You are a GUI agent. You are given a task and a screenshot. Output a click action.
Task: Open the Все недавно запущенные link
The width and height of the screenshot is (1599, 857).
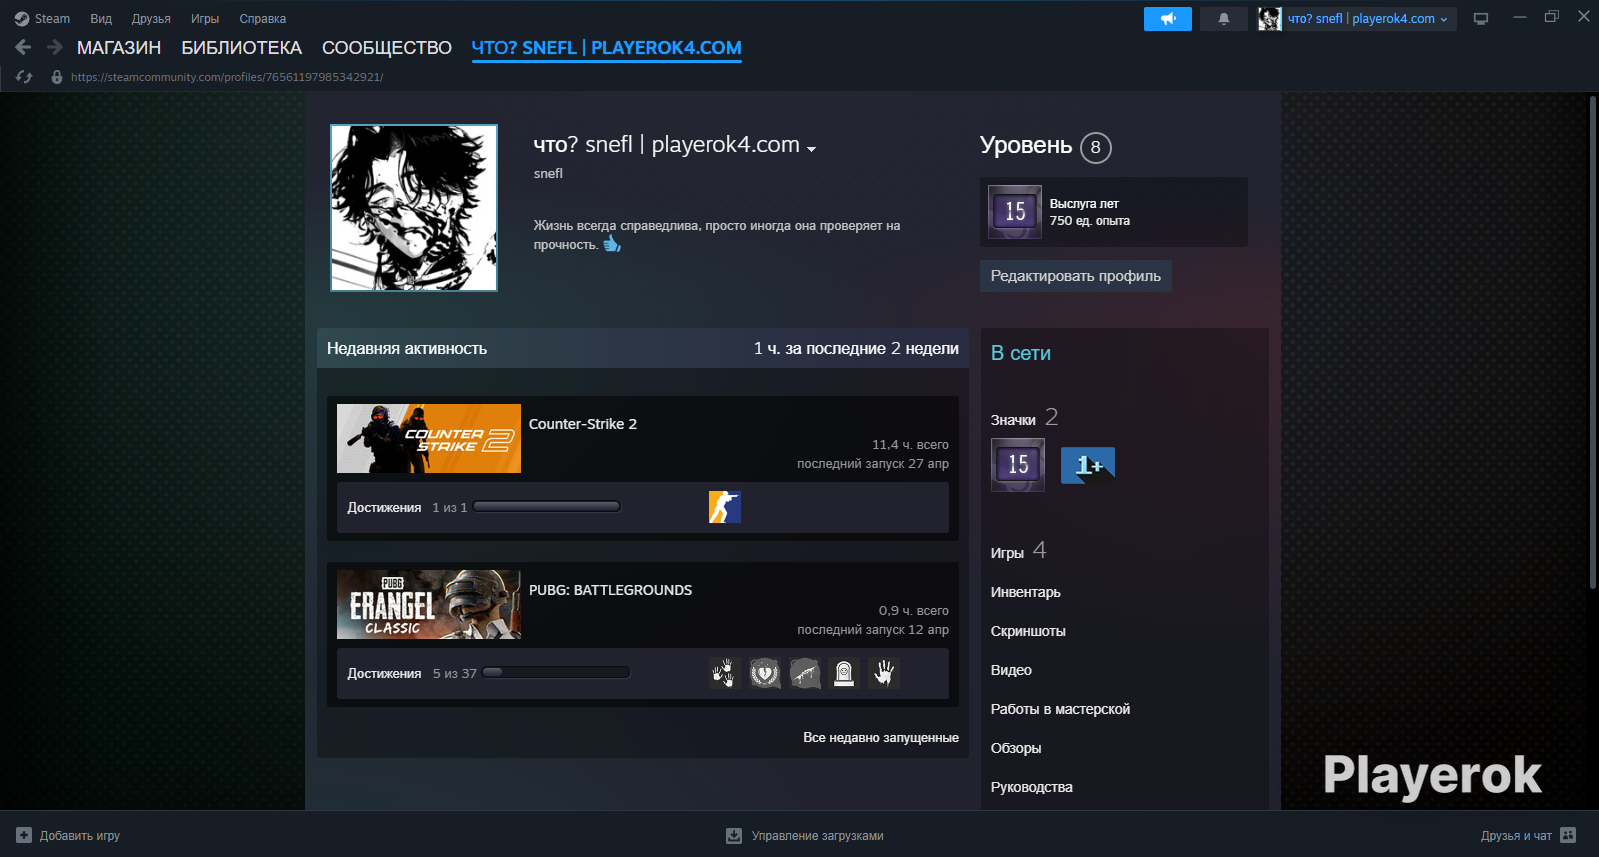[x=881, y=738]
